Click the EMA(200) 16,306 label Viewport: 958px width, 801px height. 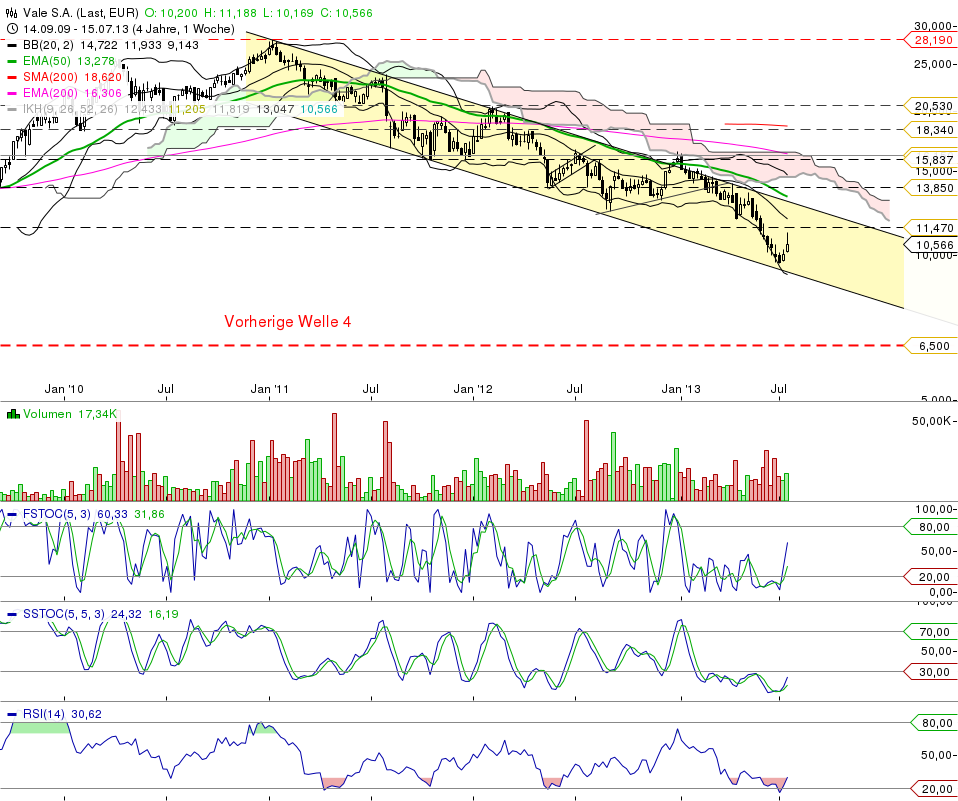coord(72,93)
